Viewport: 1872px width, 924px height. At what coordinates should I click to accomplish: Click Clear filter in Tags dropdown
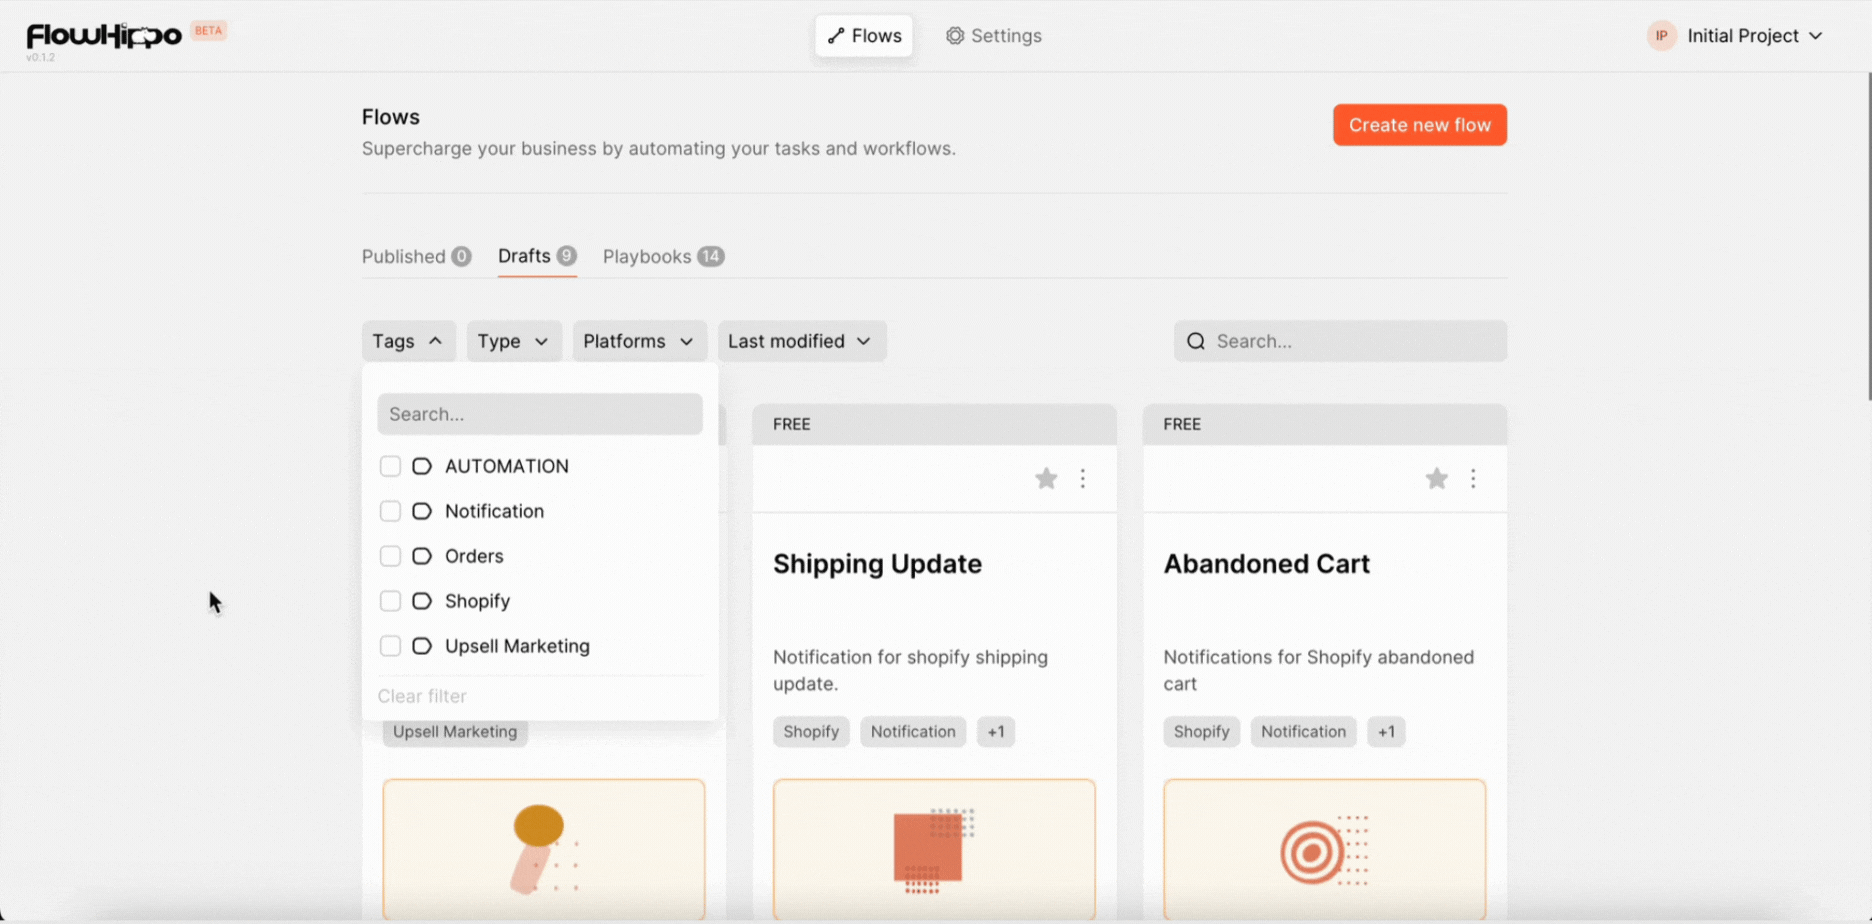click(x=422, y=696)
